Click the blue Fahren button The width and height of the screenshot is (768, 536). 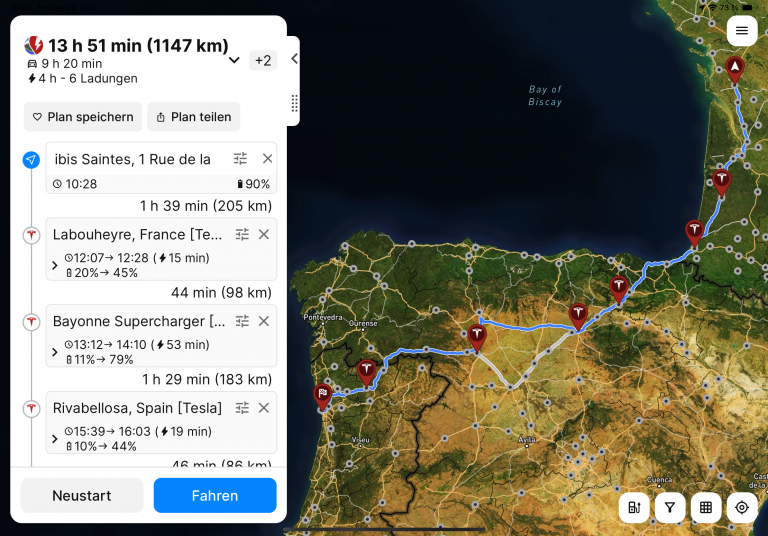click(215, 495)
